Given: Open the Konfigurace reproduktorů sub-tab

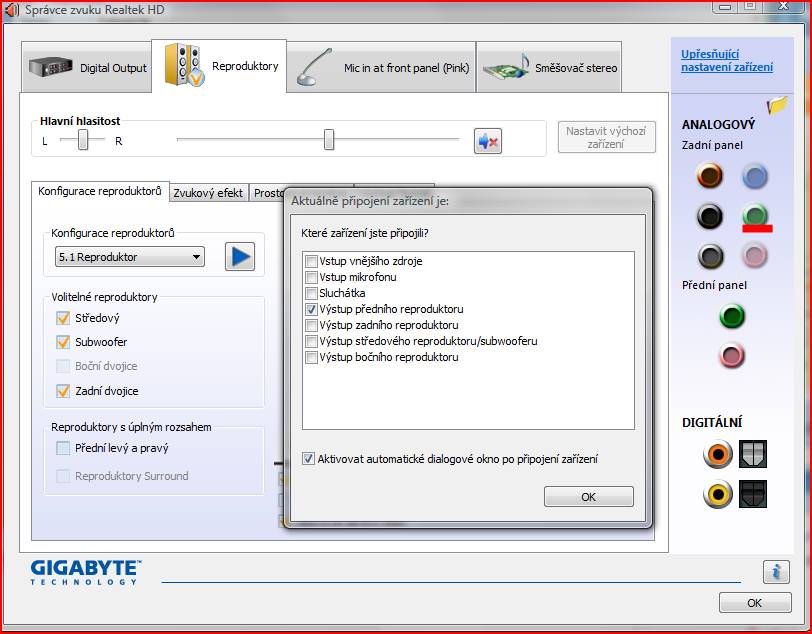Looking at the screenshot, I should (100, 191).
